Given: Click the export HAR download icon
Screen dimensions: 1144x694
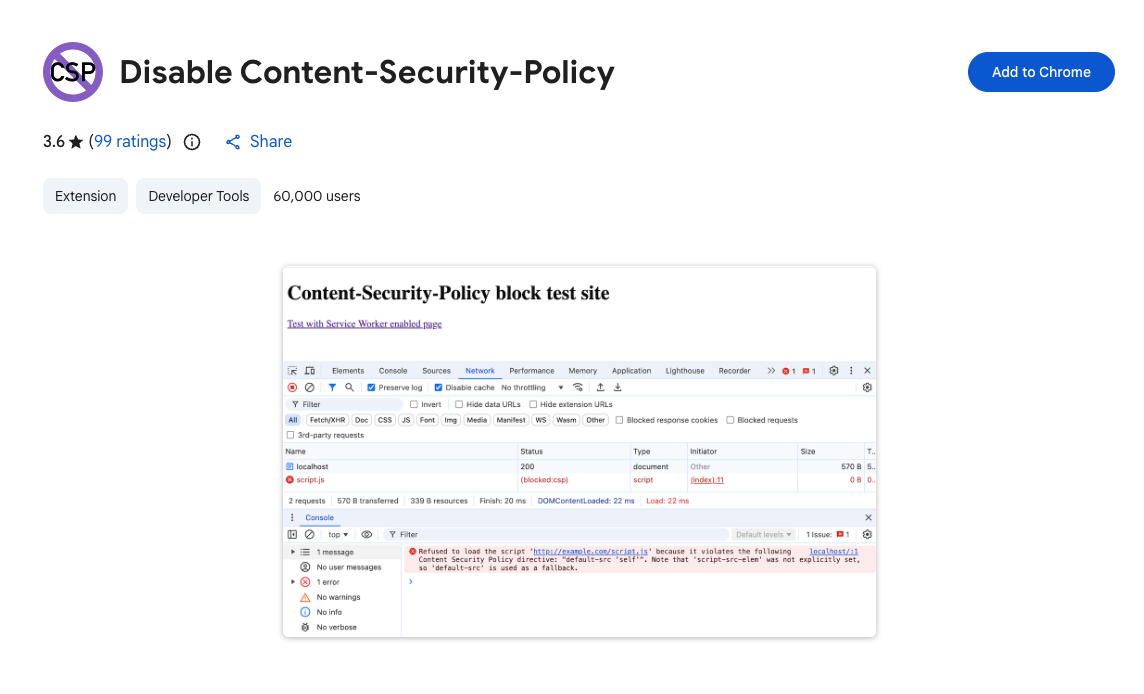Looking at the screenshot, I should 618,387.
